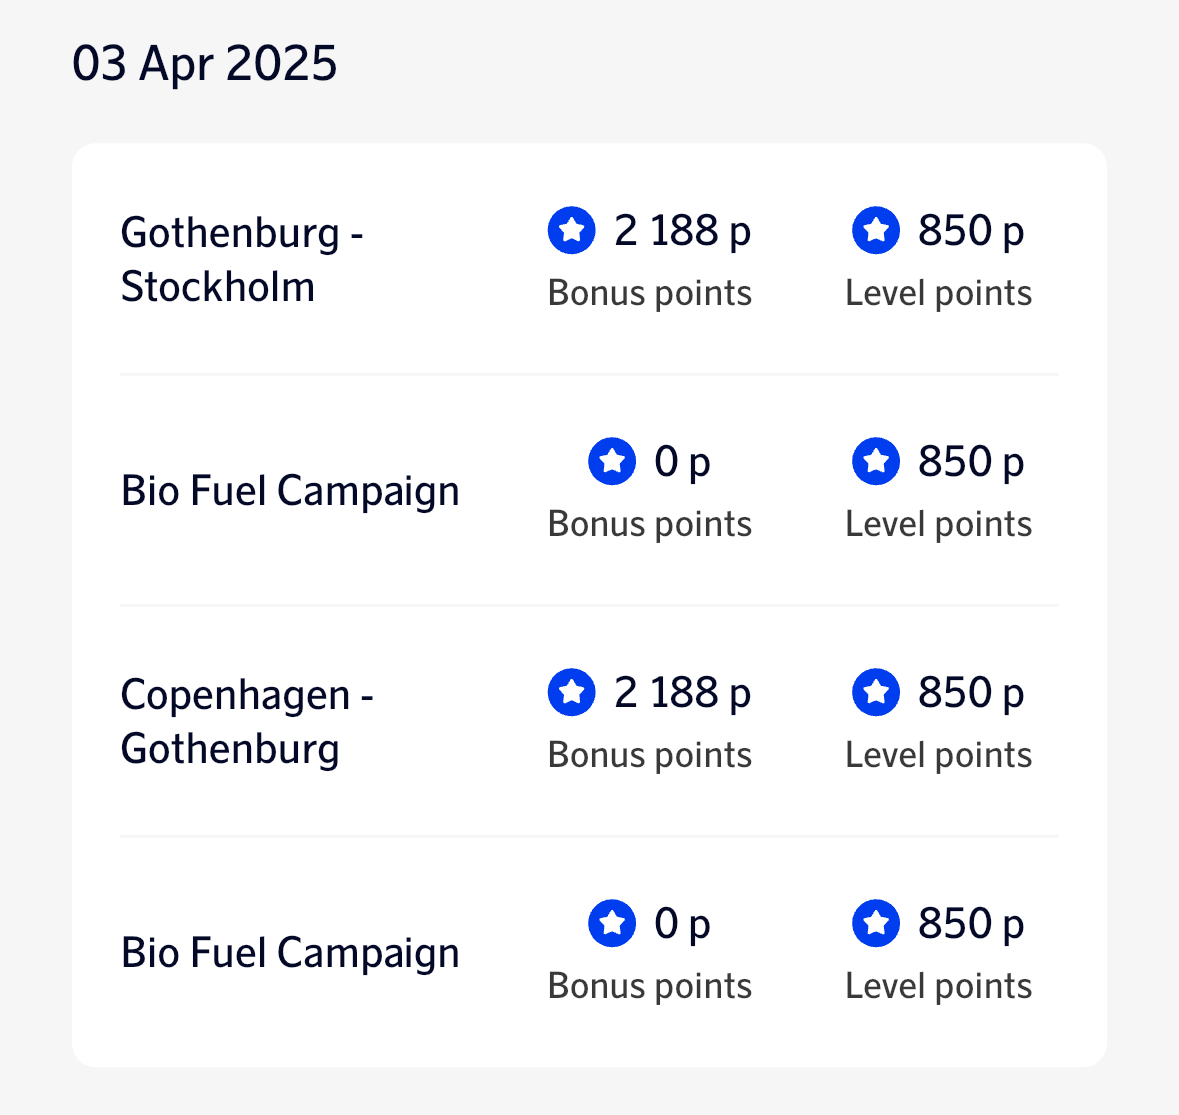Click 0 p value of first Bio Fuel Campaign

click(x=682, y=462)
